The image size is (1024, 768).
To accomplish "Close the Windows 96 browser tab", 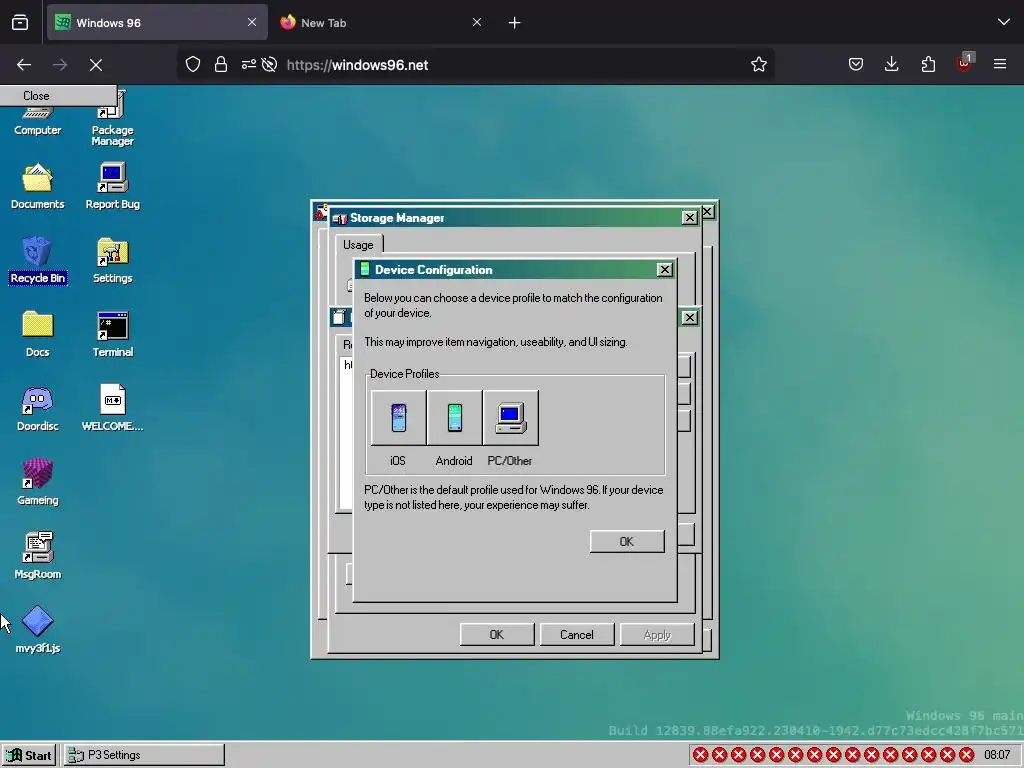I will click(252, 22).
